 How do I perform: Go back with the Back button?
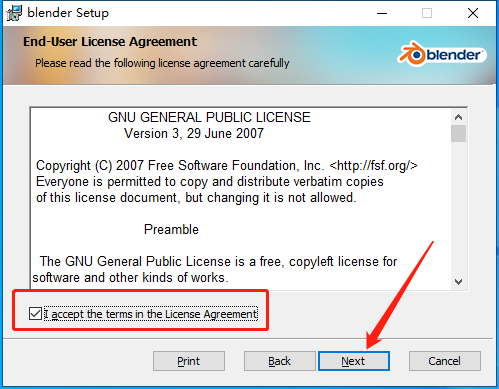tap(279, 361)
